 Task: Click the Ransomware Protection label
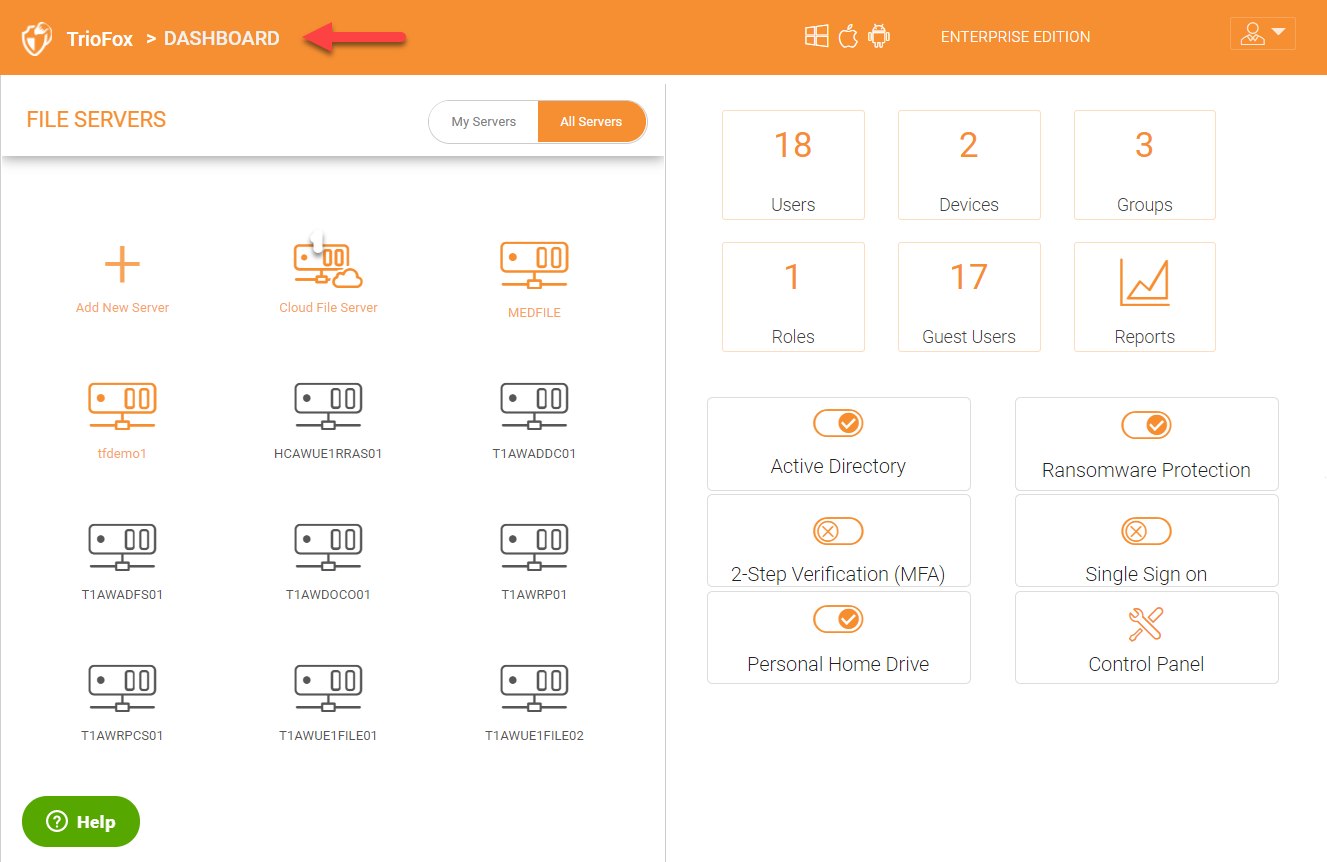(1146, 470)
